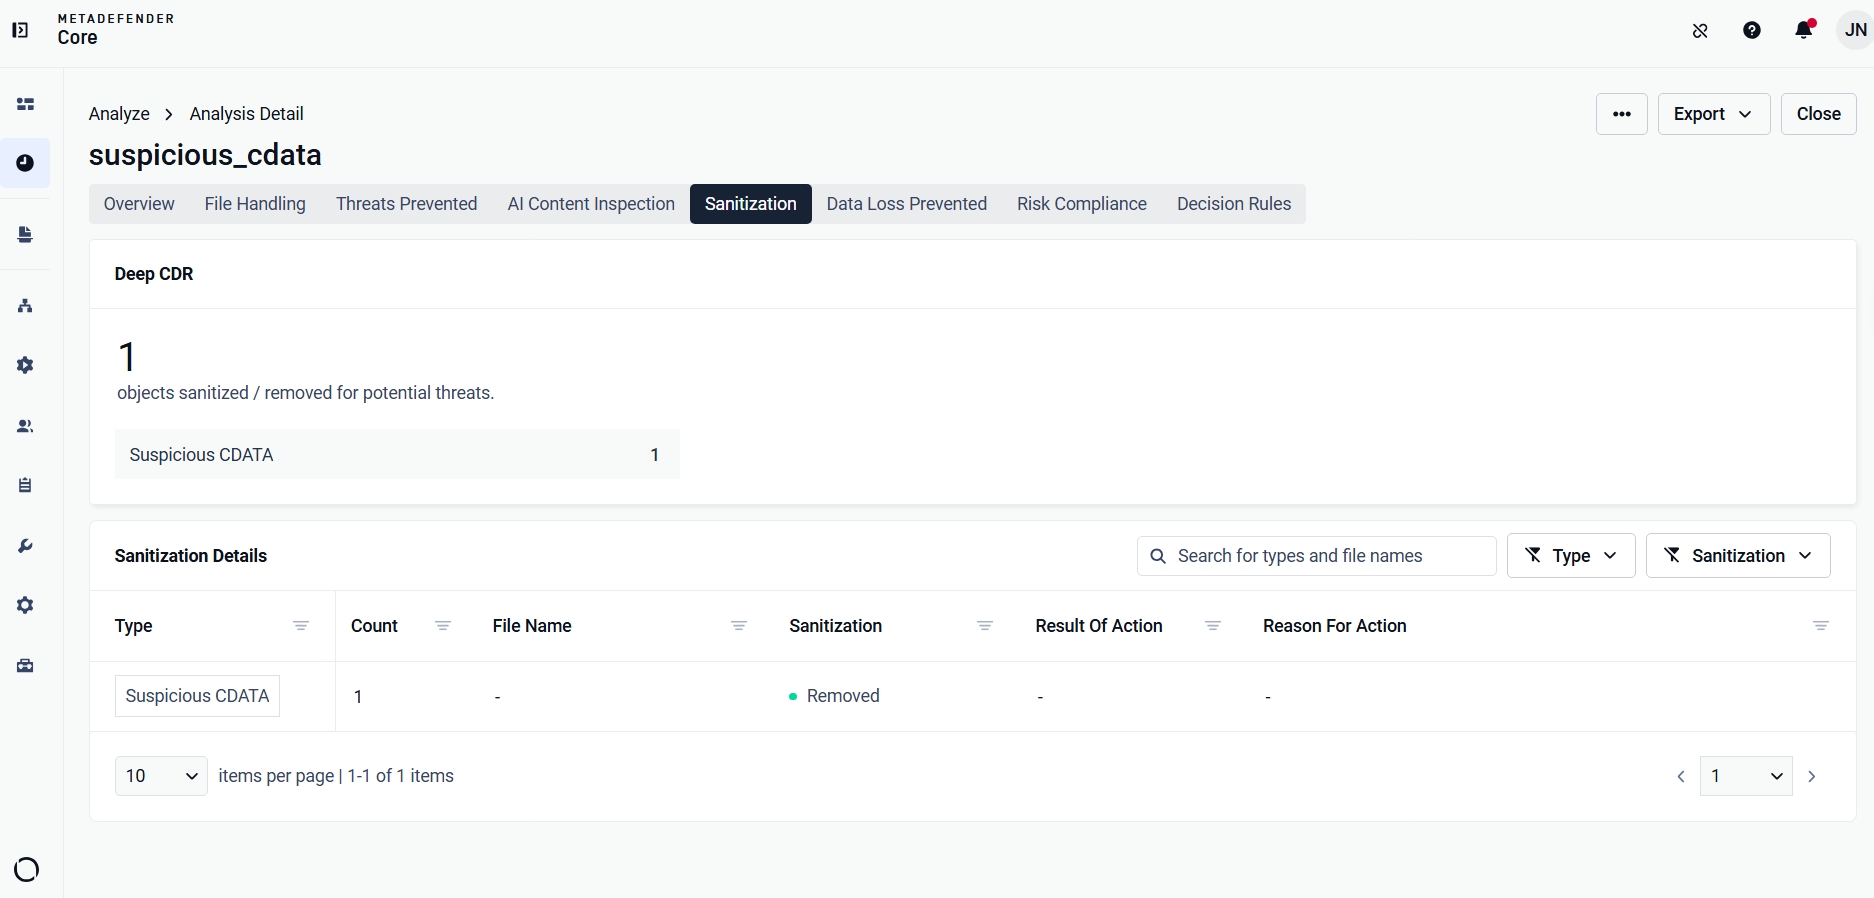The height and width of the screenshot is (898, 1874).
Task: Click the search types and file names field
Action: (x=1316, y=556)
